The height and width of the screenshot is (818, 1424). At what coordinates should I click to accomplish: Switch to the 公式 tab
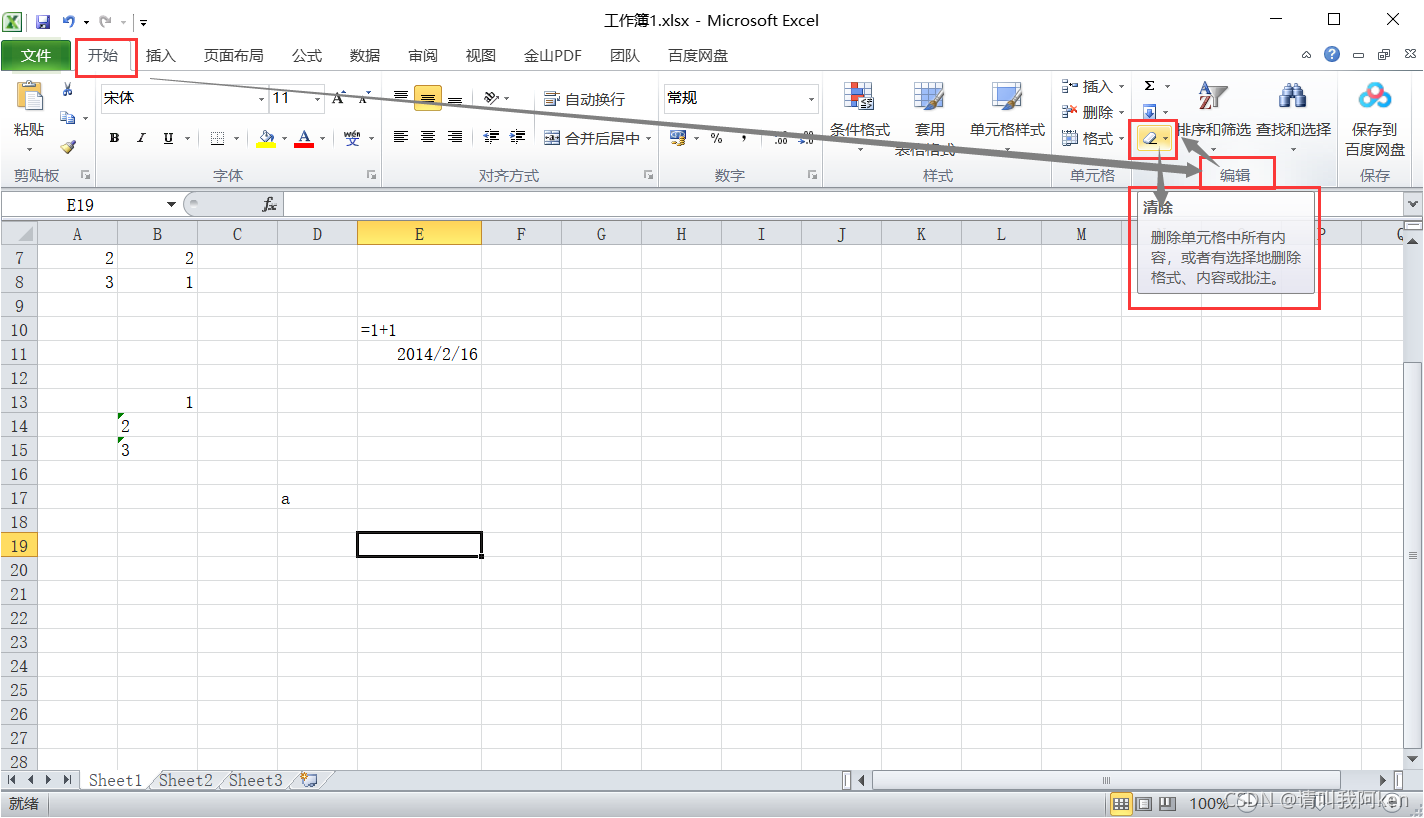pyautogui.click(x=307, y=56)
